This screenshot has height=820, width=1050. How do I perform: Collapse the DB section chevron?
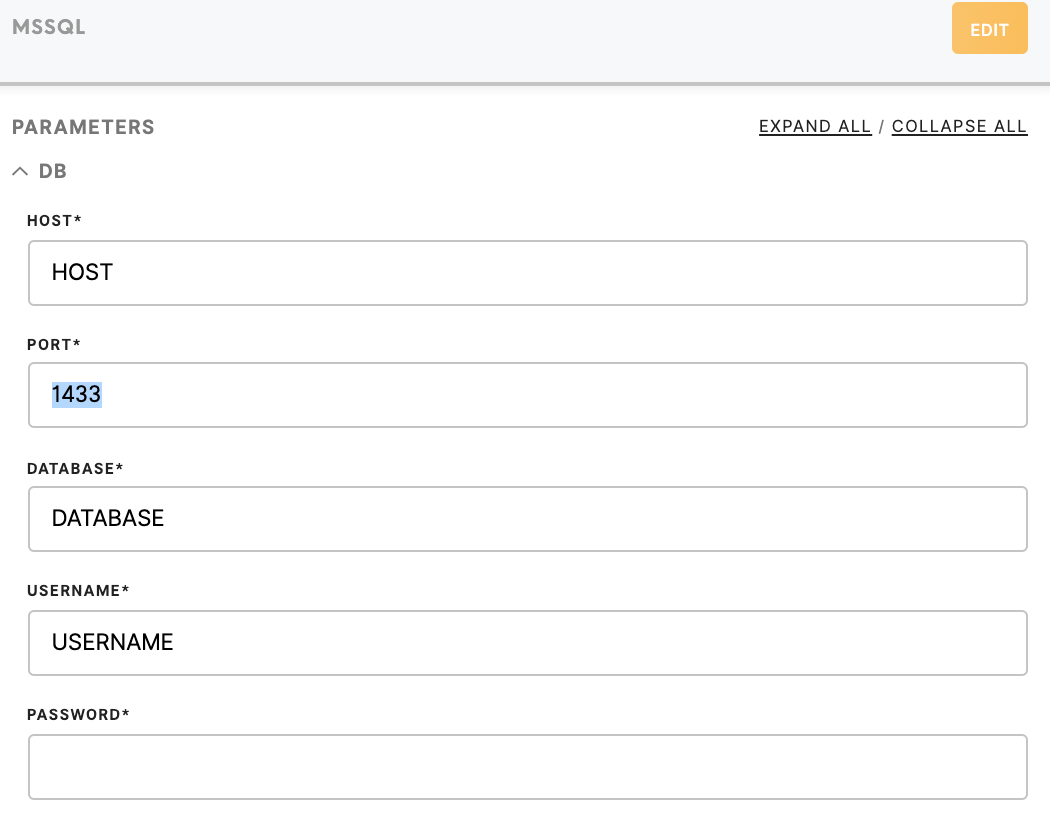[x=20, y=171]
